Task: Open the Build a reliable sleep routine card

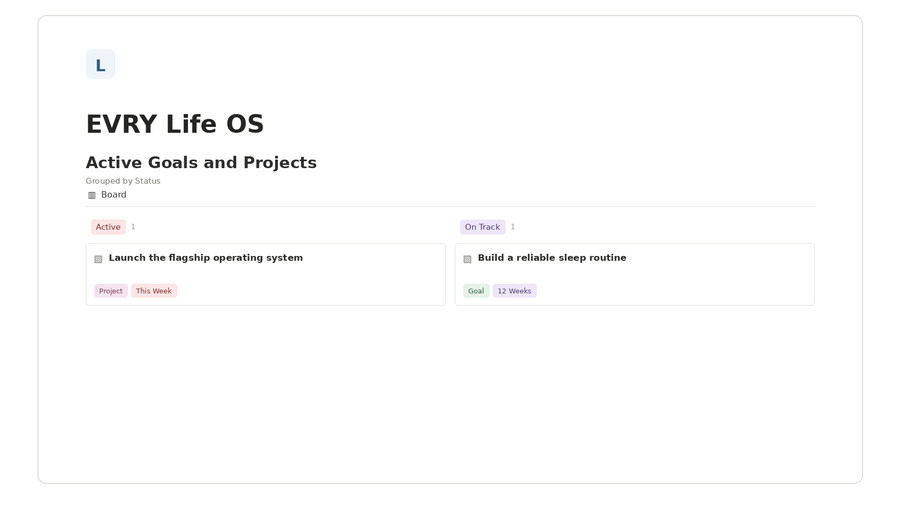Action: pyautogui.click(x=635, y=274)
